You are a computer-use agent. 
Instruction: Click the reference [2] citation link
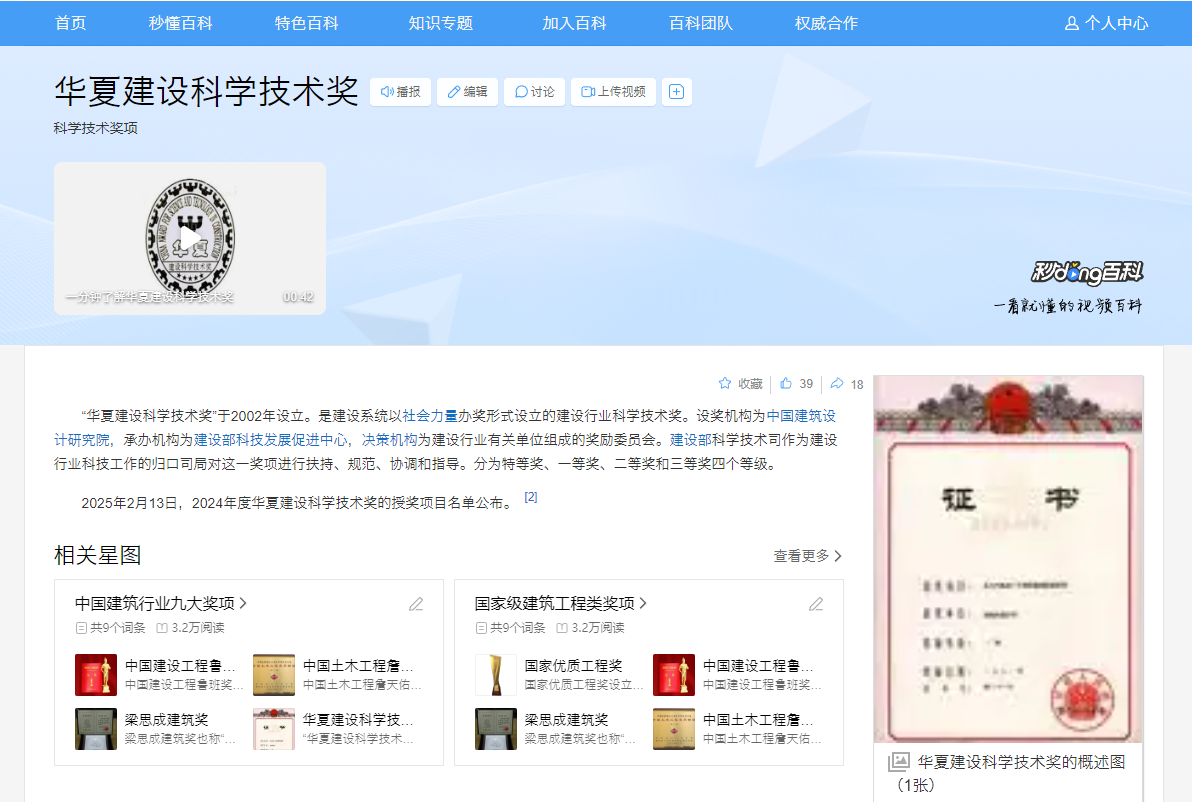pyautogui.click(x=531, y=497)
